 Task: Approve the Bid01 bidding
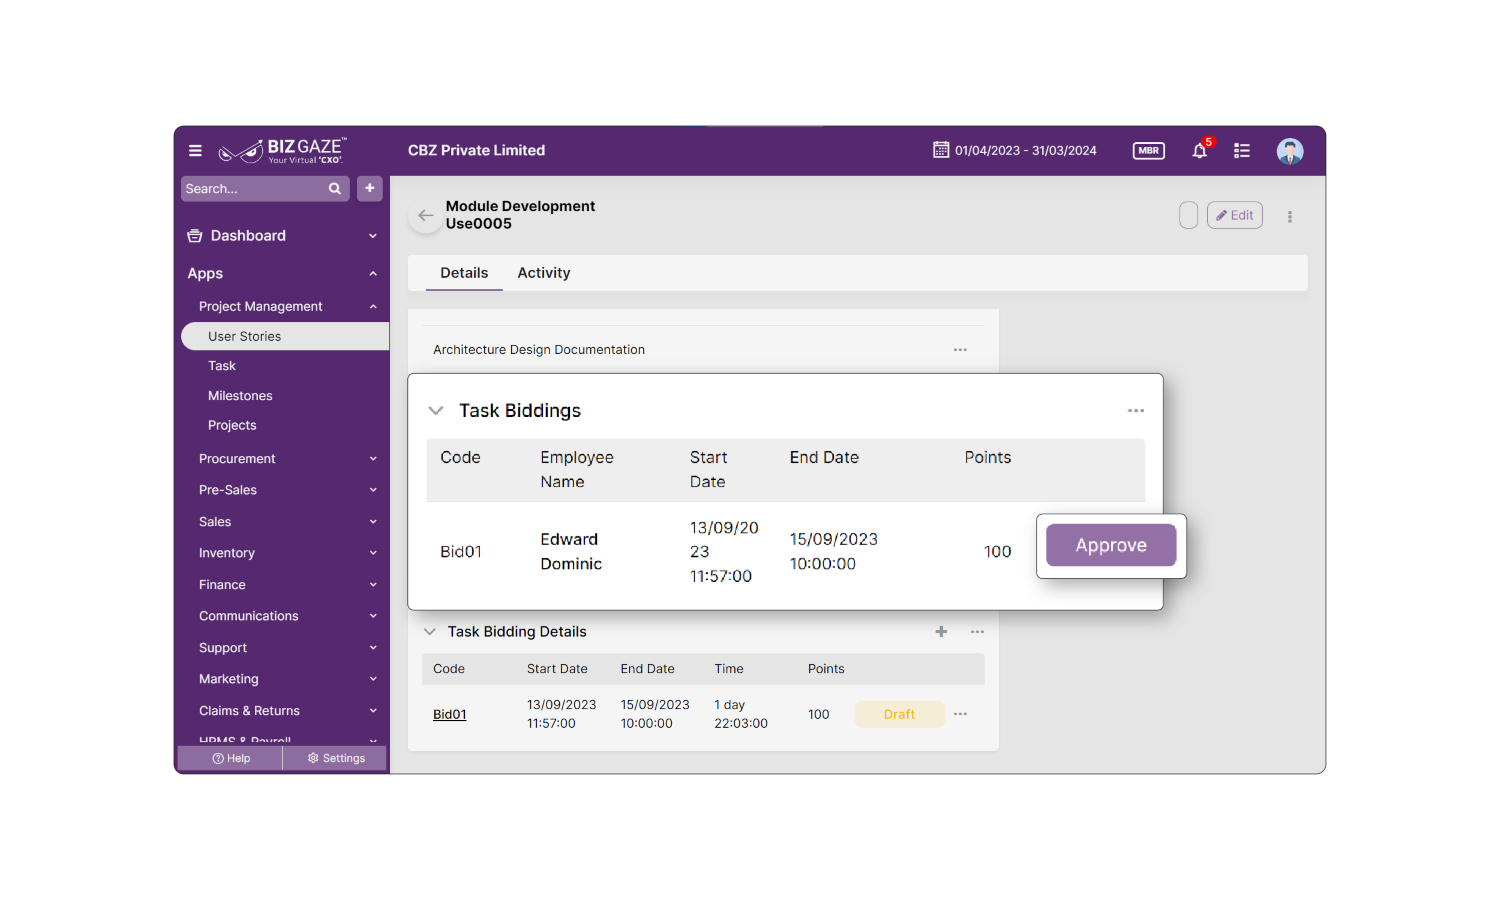coord(1111,545)
